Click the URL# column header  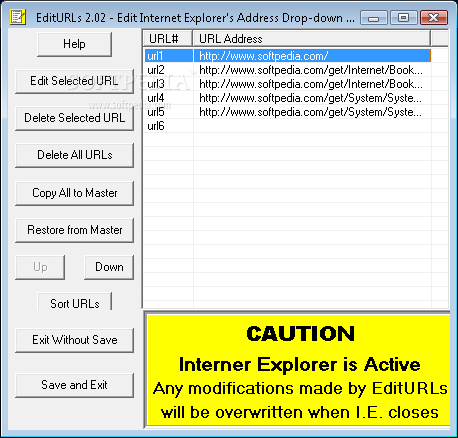coord(168,39)
